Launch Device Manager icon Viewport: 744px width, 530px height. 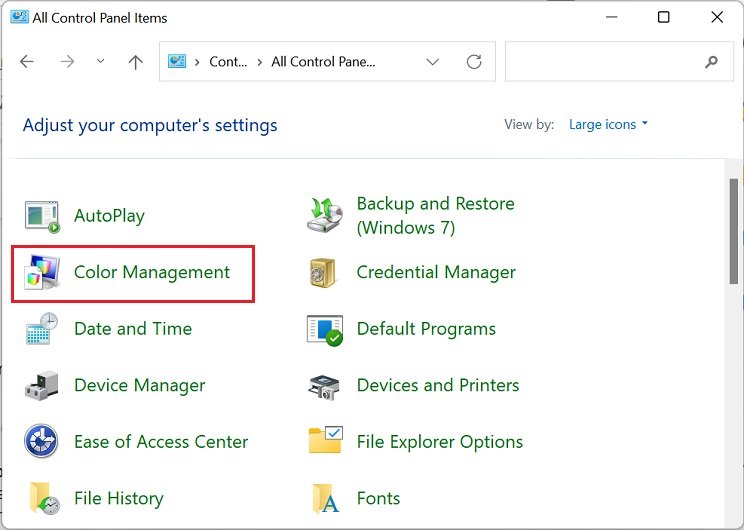pyautogui.click(x=42, y=386)
